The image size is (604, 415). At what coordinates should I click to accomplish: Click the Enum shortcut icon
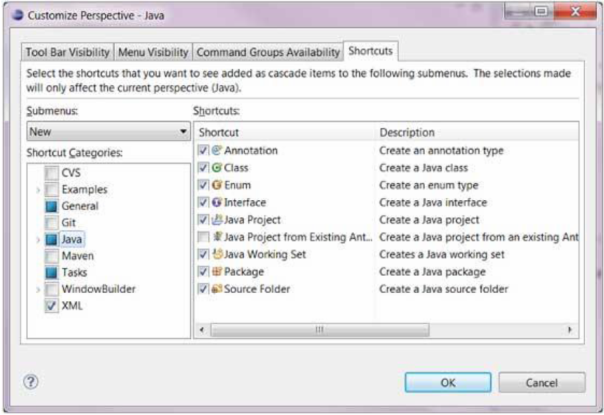click(x=217, y=185)
